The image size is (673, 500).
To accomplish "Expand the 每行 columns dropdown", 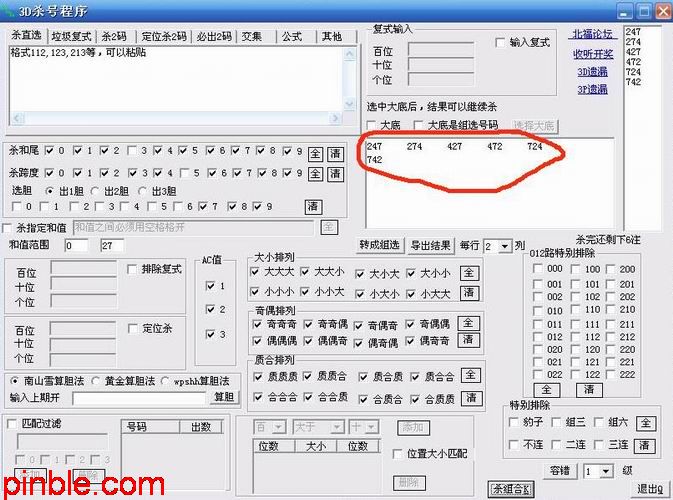I will pyautogui.click(x=503, y=246).
